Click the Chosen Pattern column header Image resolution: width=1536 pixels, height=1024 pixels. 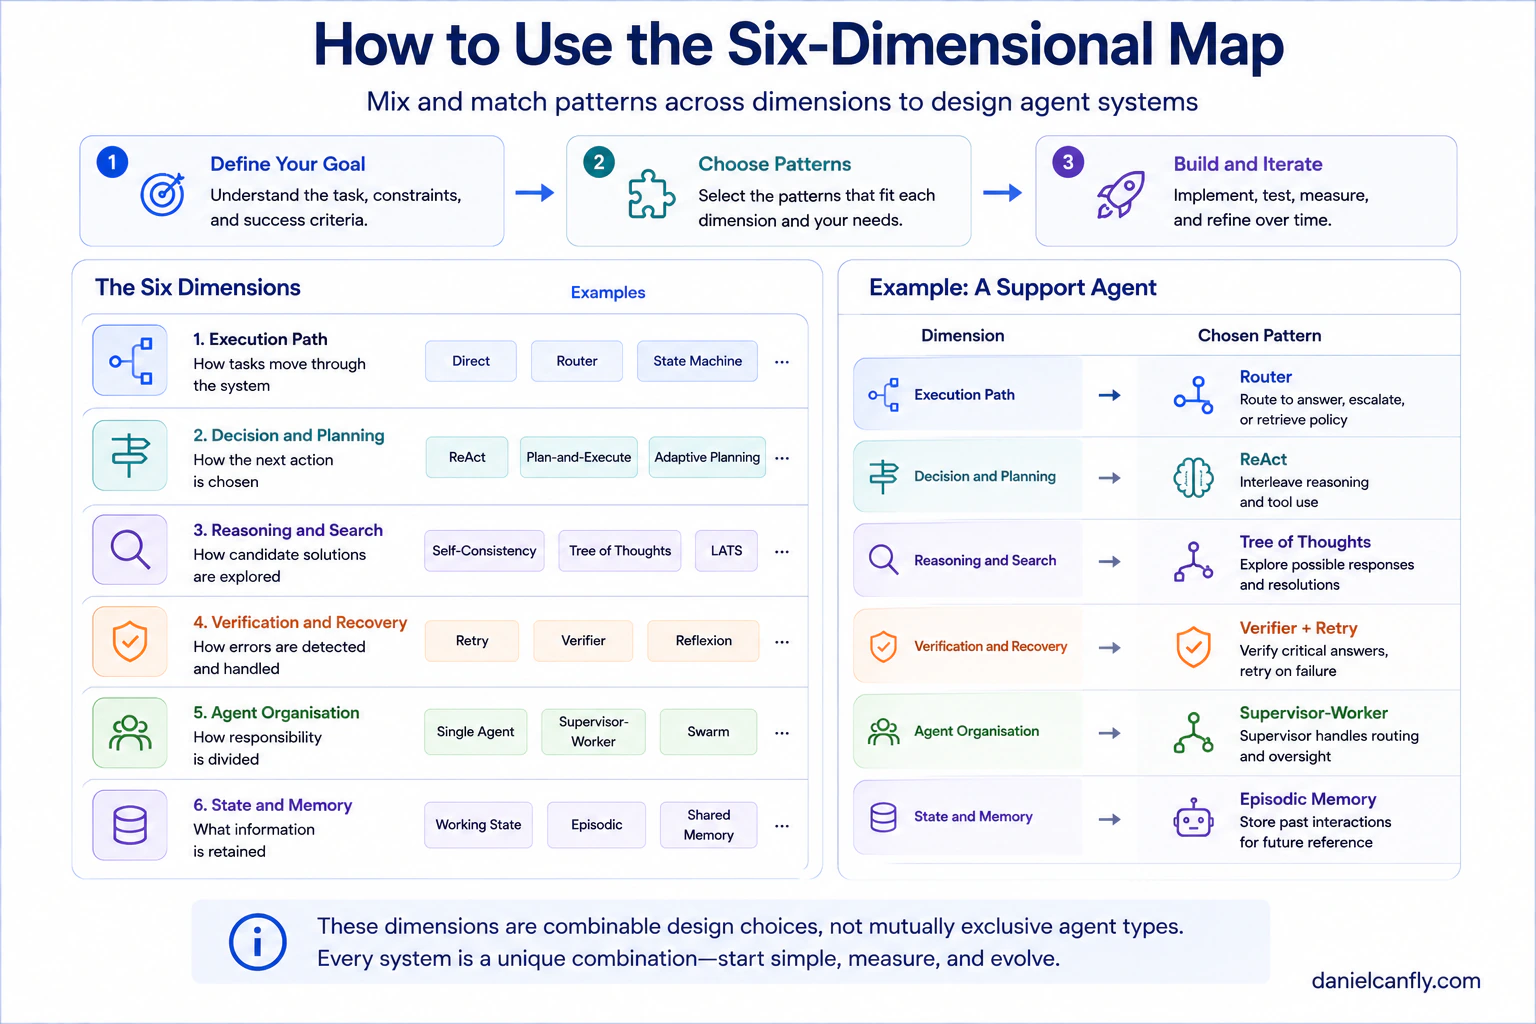tap(1260, 336)
